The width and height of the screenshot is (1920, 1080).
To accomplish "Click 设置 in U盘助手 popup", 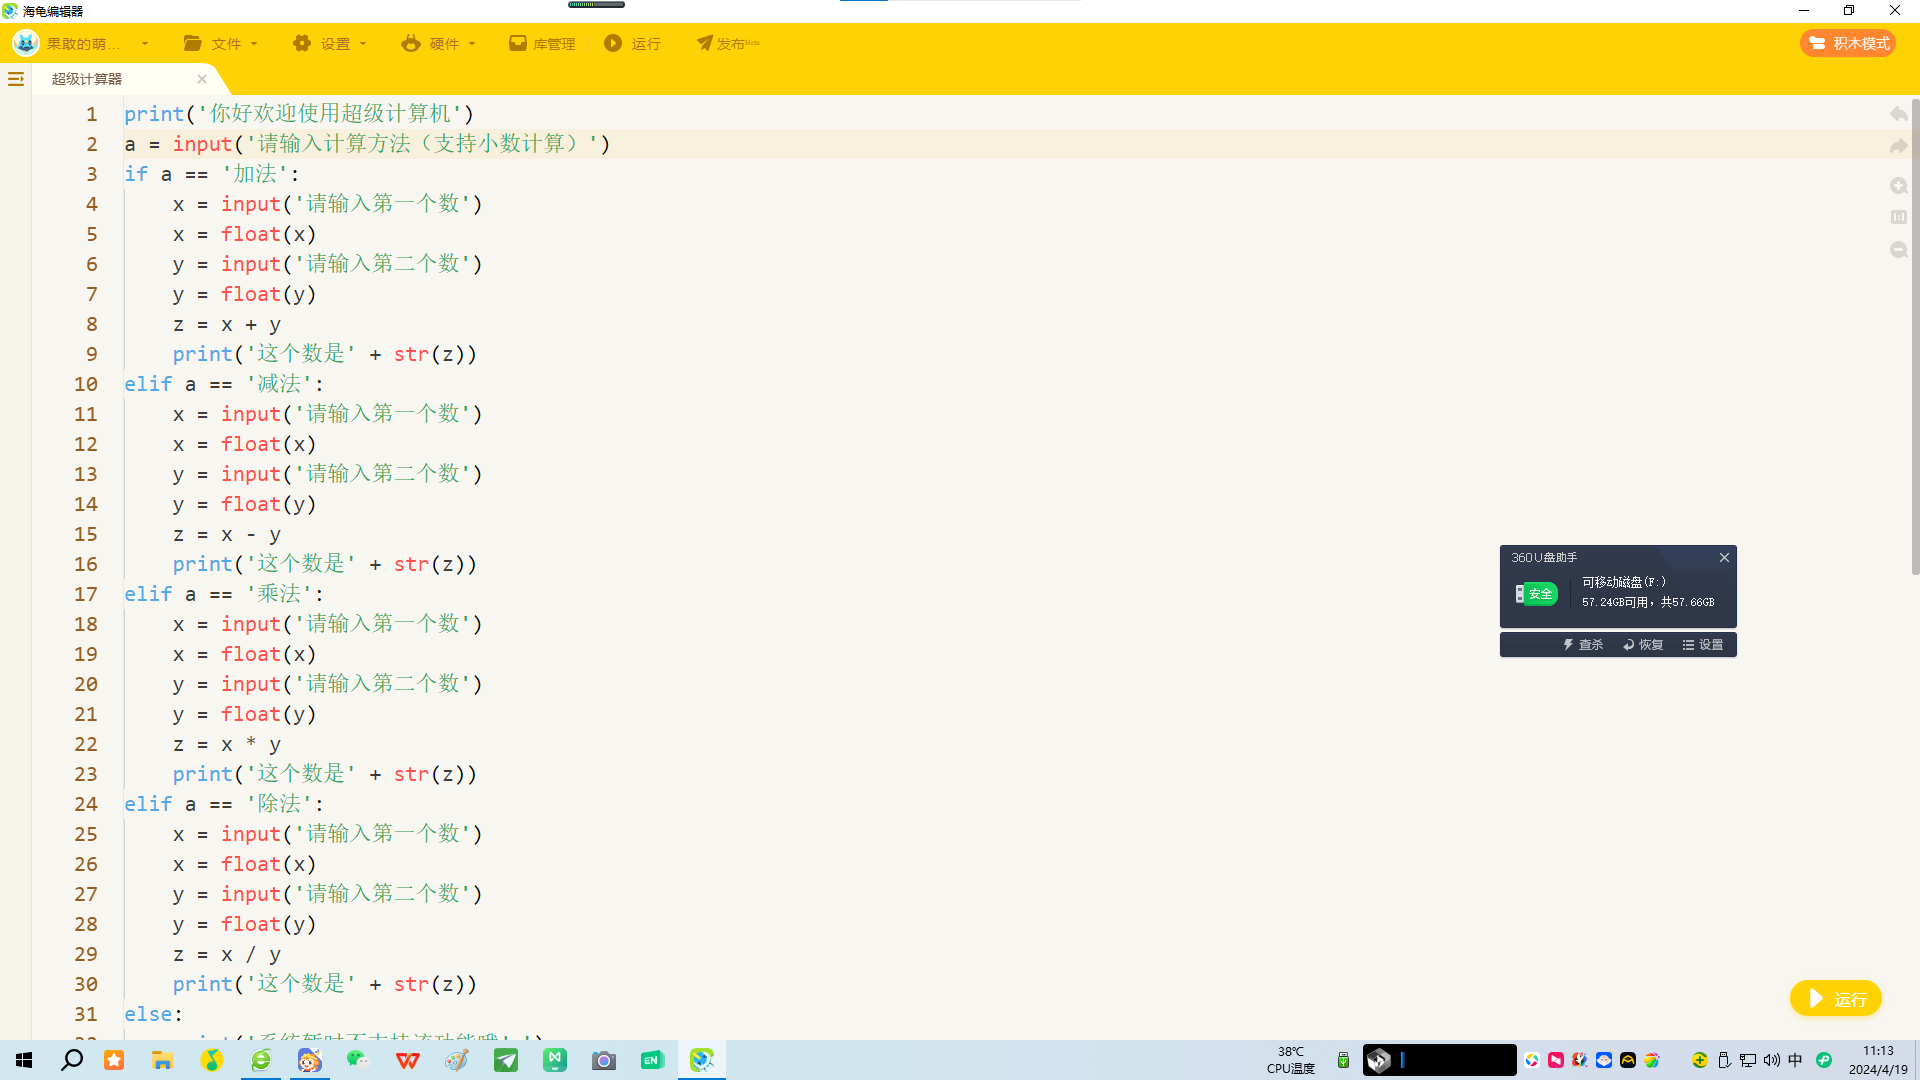I will pos(1703,645).
